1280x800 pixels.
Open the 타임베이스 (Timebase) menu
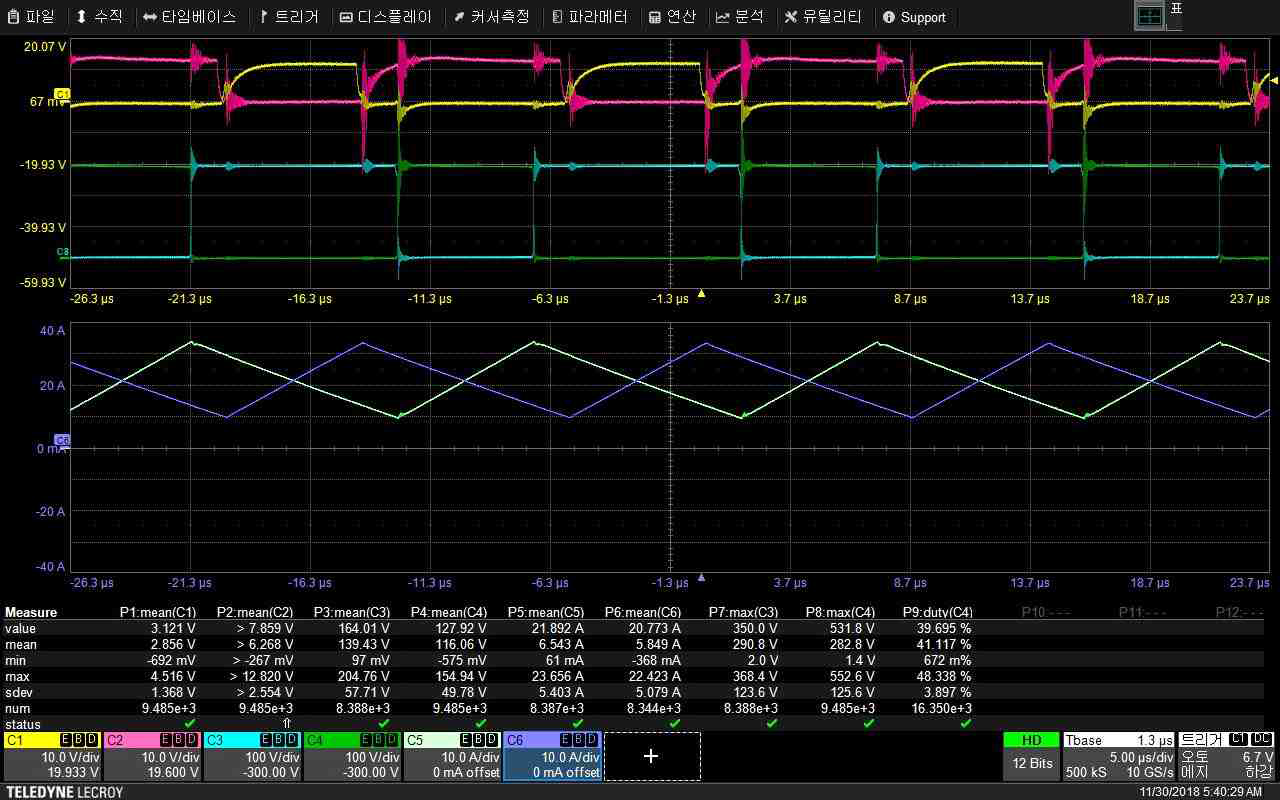point(189,17)
